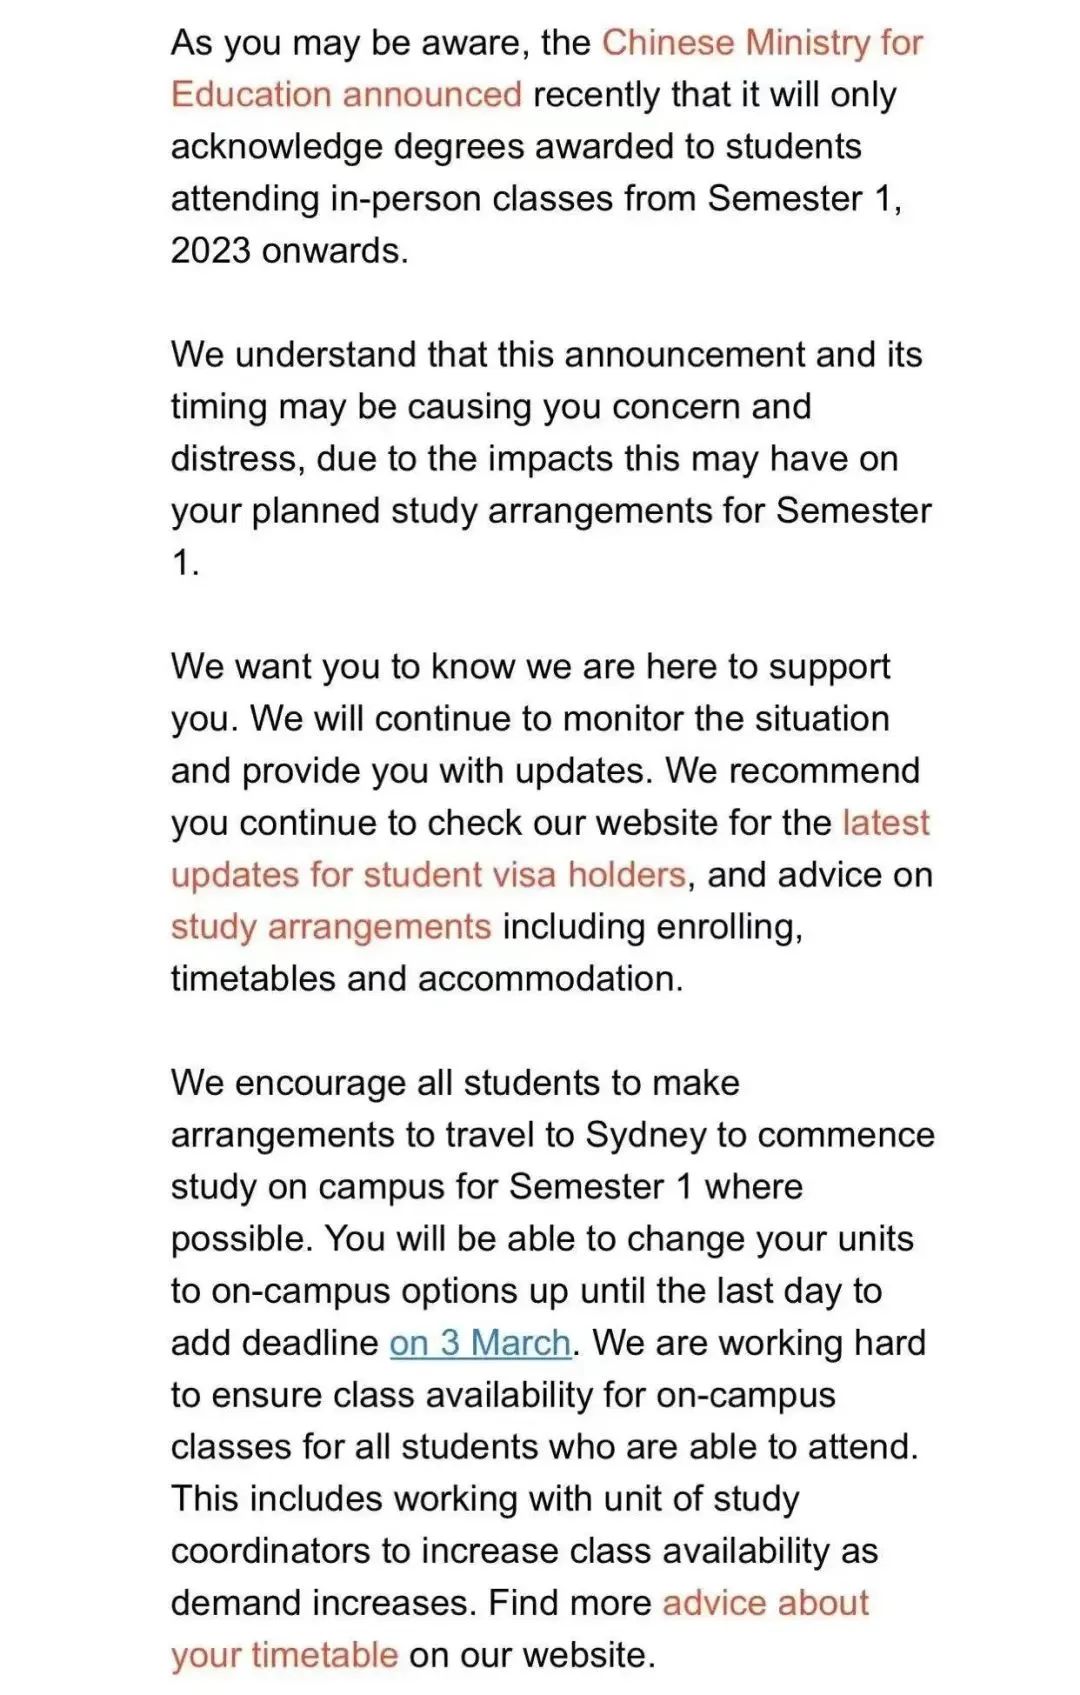Screen dimensions: 1080x1695
Task: Open latest updates for student visa holders link
Action: pos(885,823)
